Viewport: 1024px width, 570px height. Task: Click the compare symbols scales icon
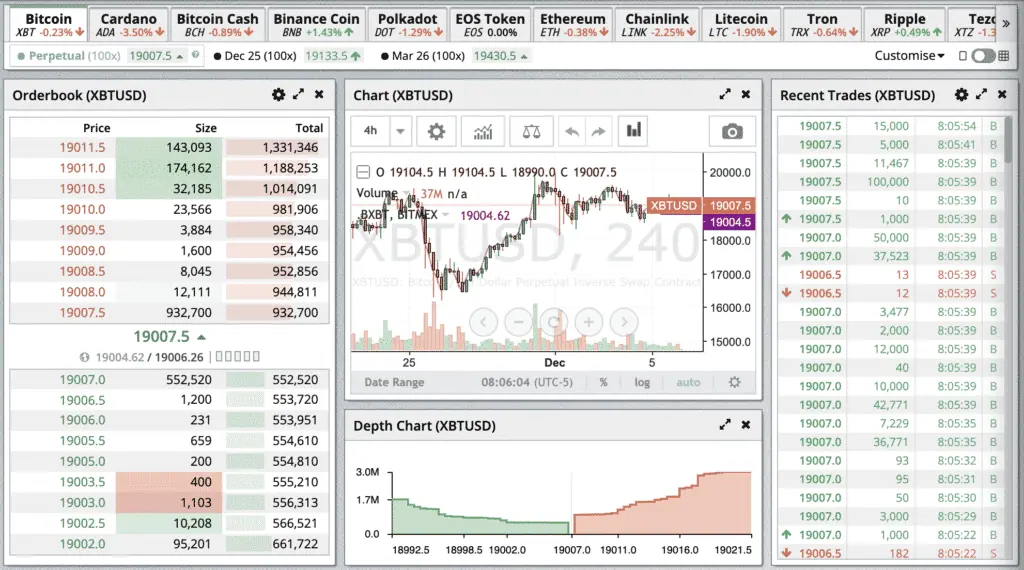point(531,131)
